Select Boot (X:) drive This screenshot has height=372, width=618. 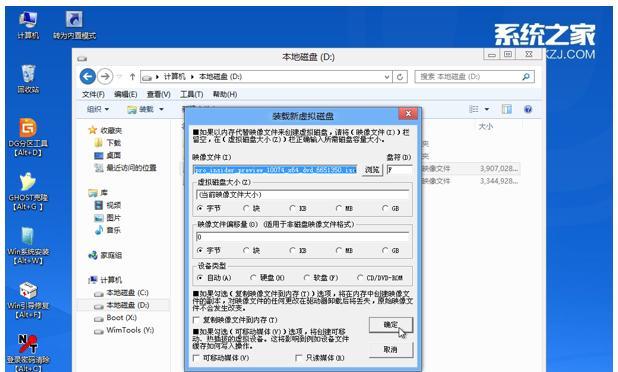(x=115, y=318)
